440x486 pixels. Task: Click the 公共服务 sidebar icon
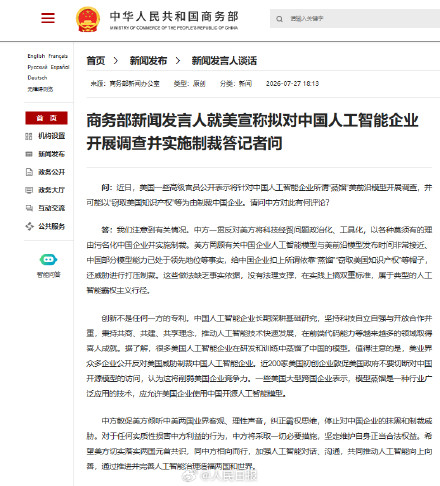click(29, 226)
